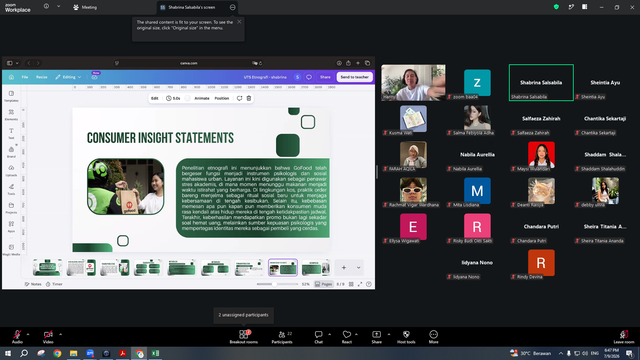Click the add comment icon in floating toolbar
Image resolution: width=640 pixels, height=360 pixels.
240,98
